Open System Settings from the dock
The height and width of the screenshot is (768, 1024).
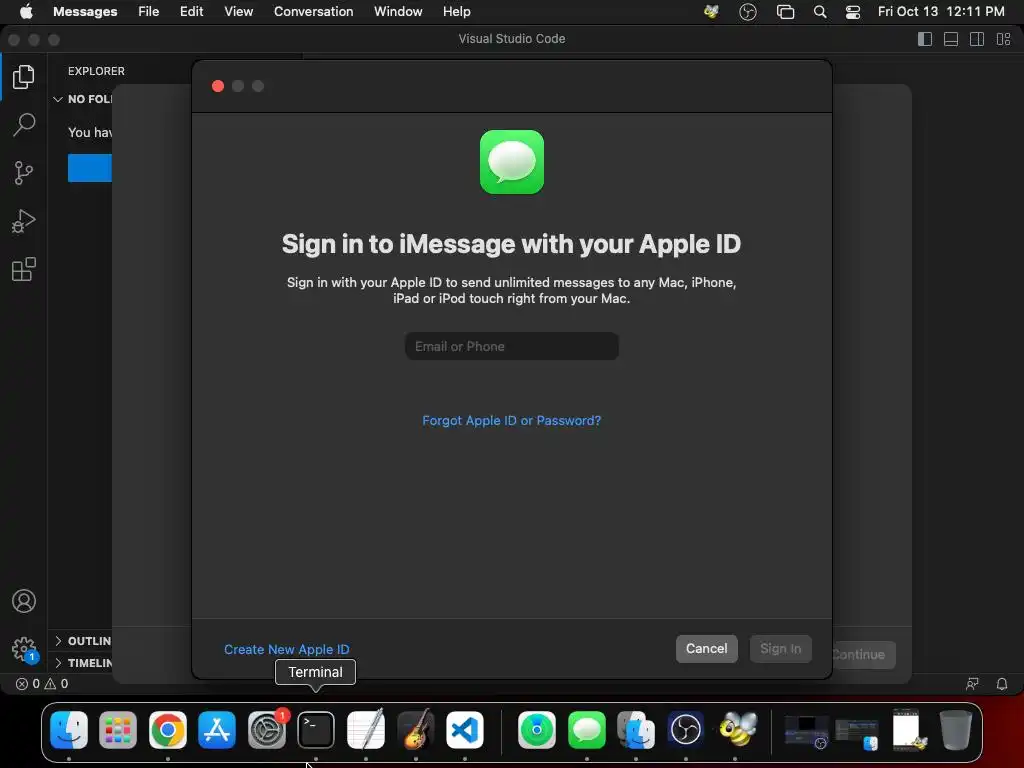(266, 729)
